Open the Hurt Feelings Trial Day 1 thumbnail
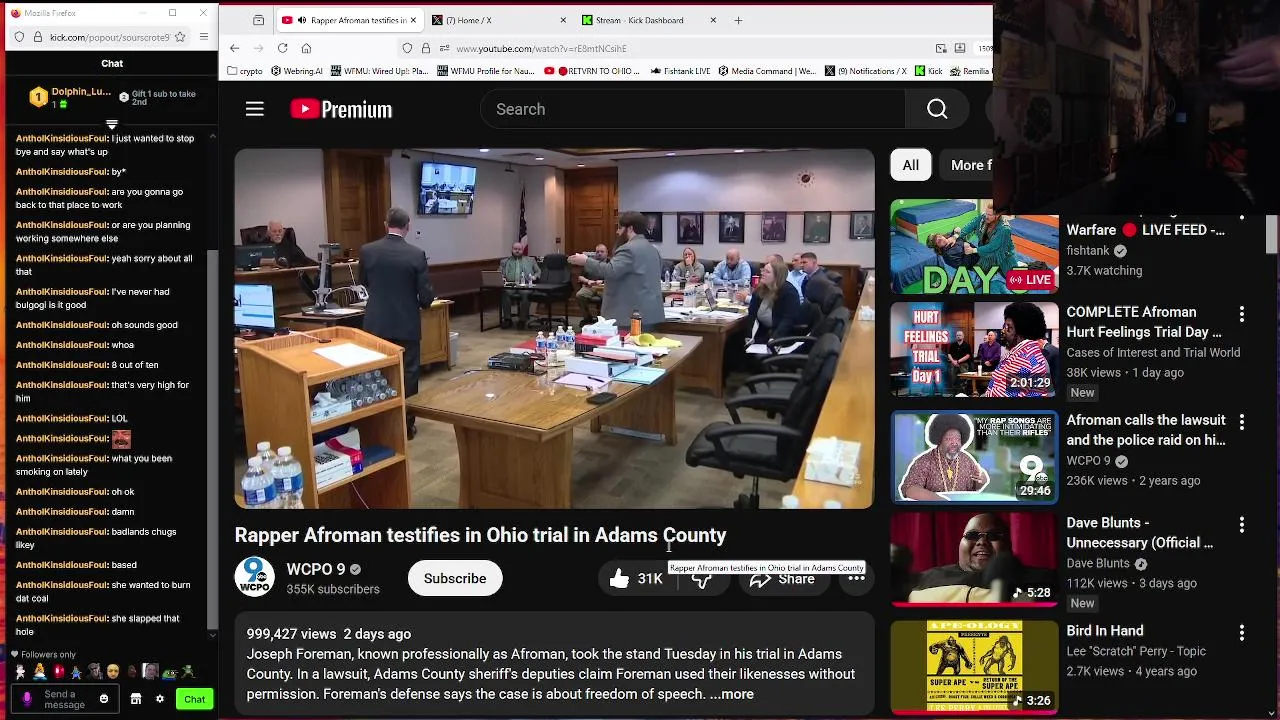The image size is (1280, 720). [974, 349]
